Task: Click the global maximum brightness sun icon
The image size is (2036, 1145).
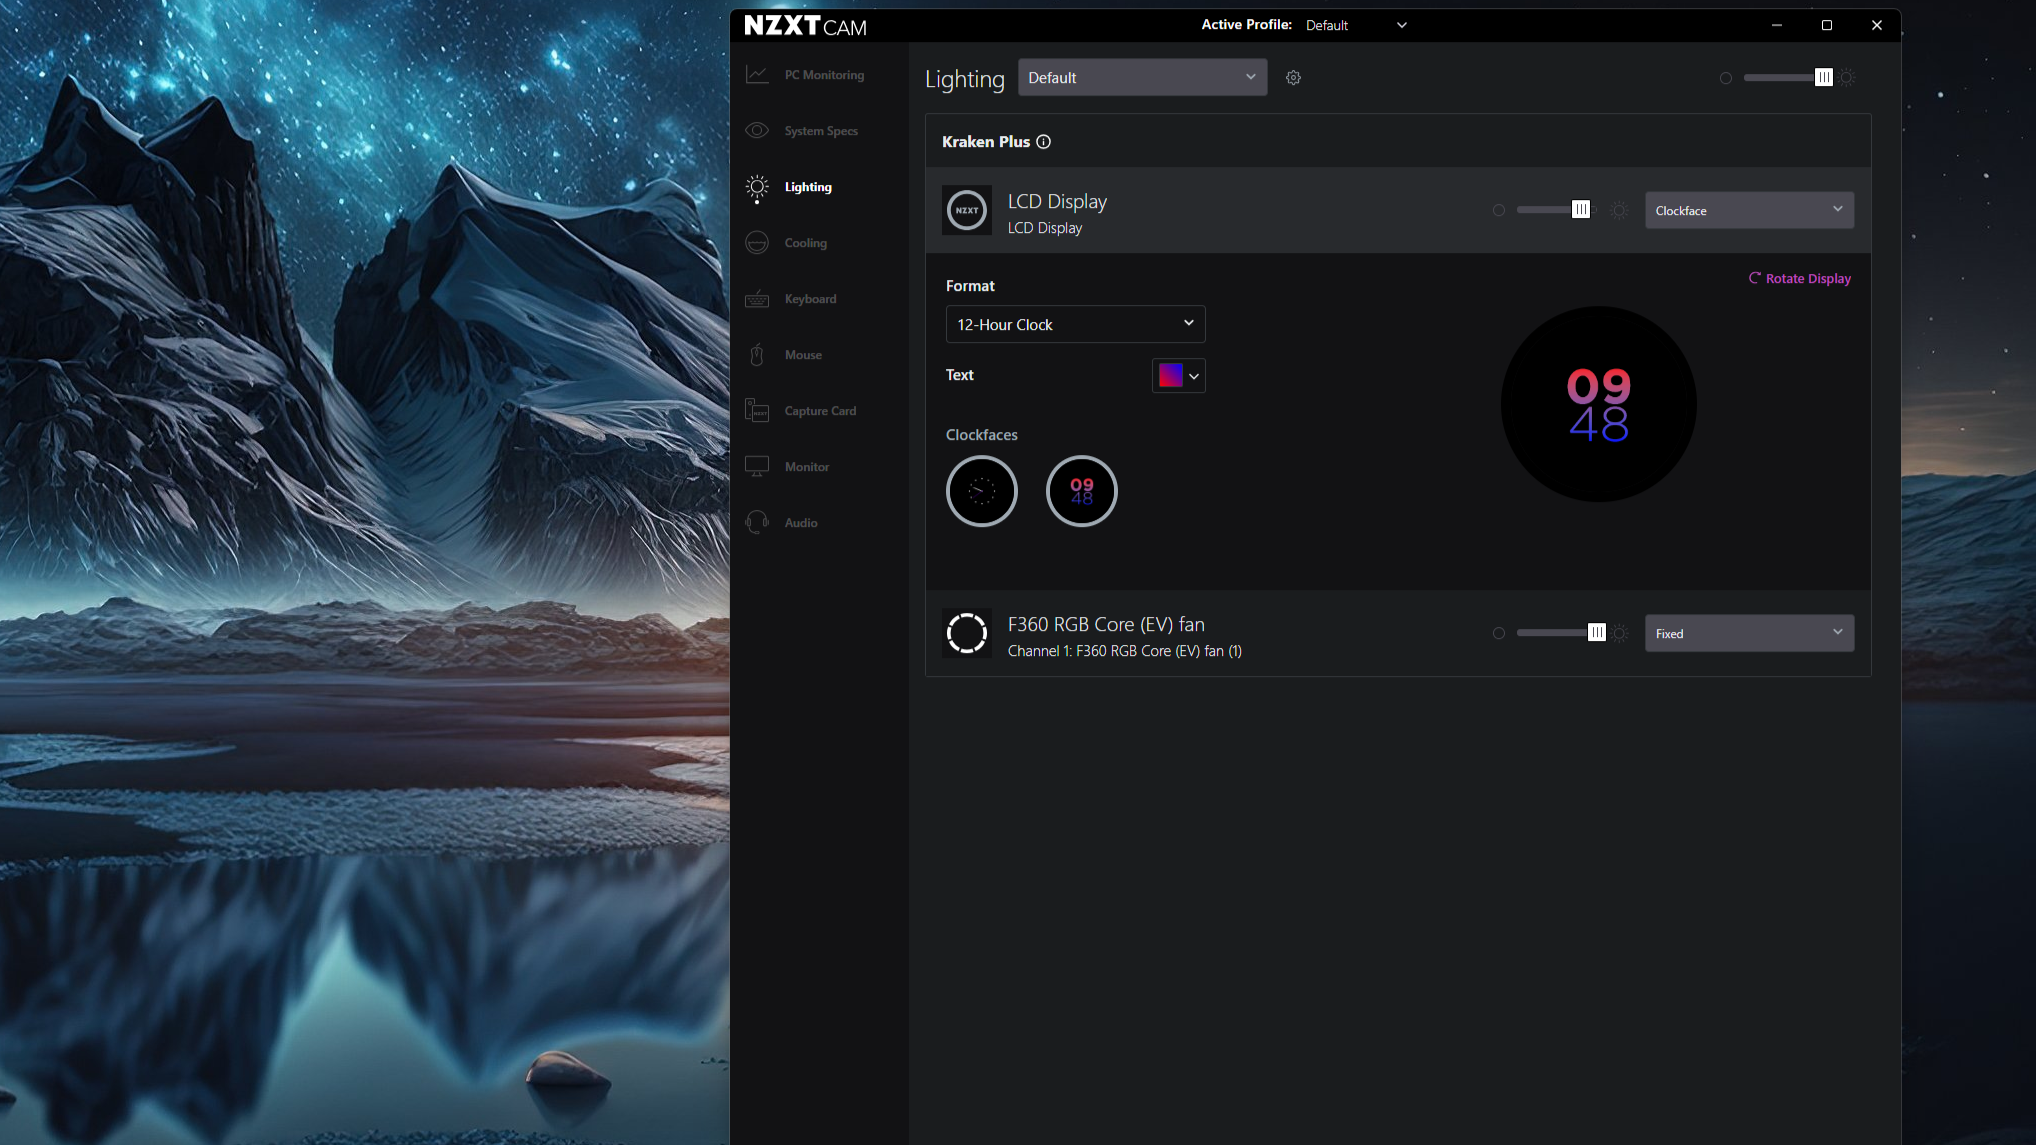Action: pyautogui.click(x=1847, y=77)
